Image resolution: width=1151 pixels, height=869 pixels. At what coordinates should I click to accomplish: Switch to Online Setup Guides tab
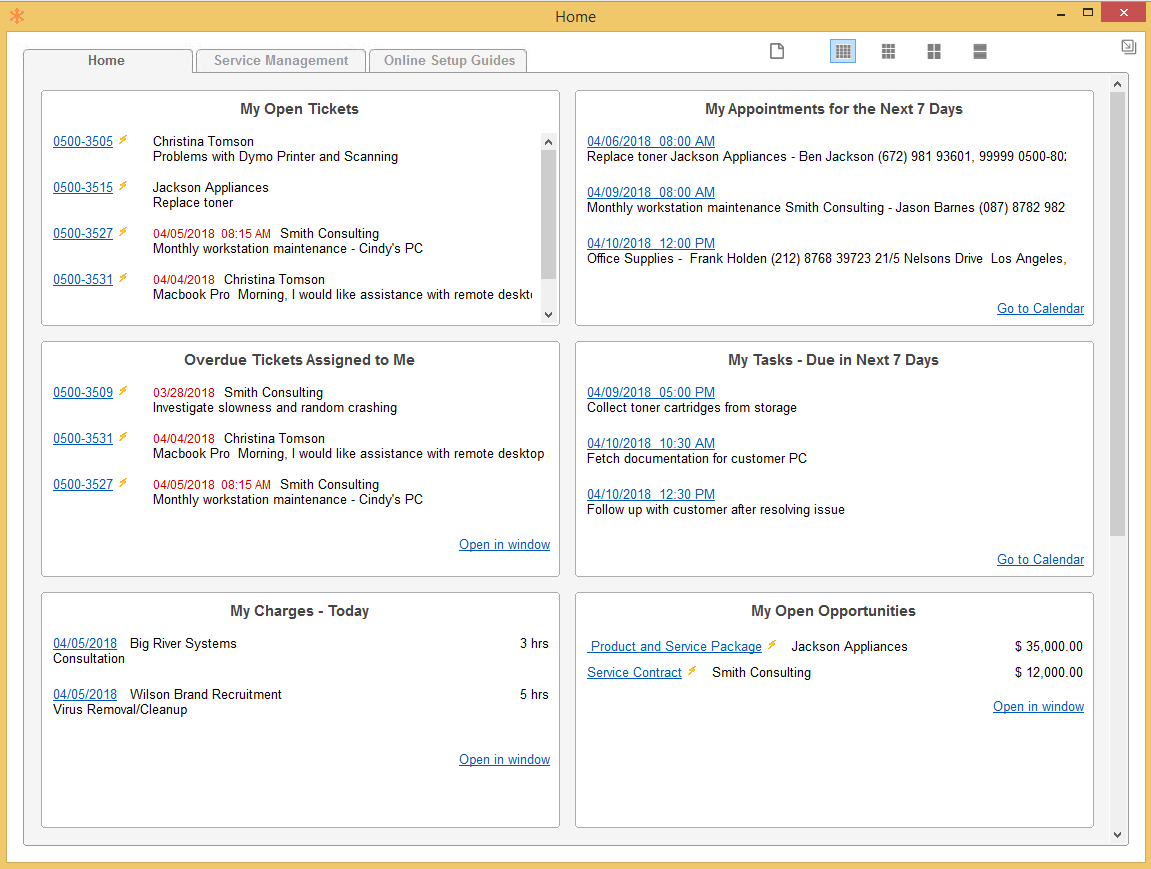pos(449,61)
